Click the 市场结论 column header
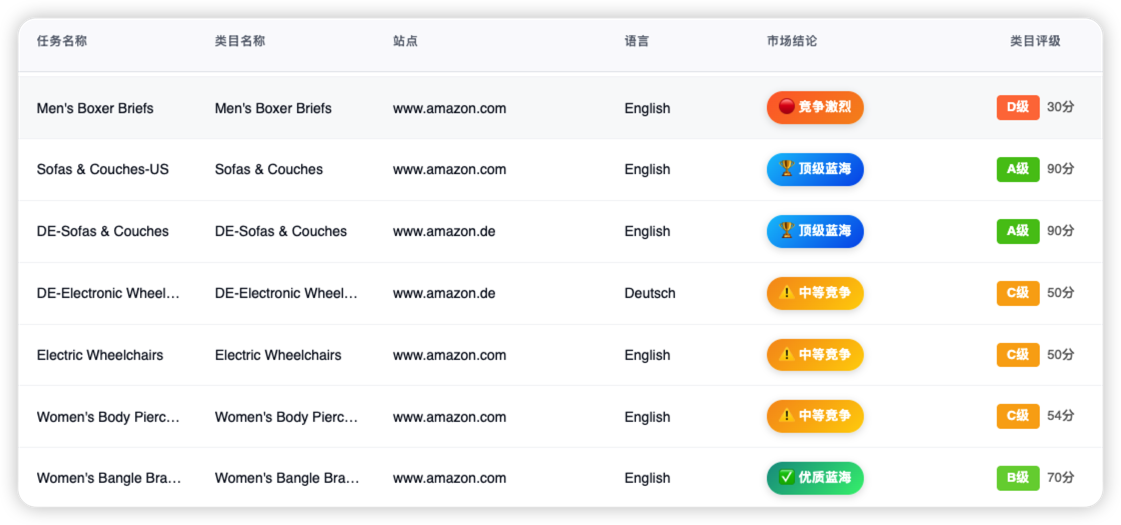Viewport: 1121px width, 525px height. 792,41
